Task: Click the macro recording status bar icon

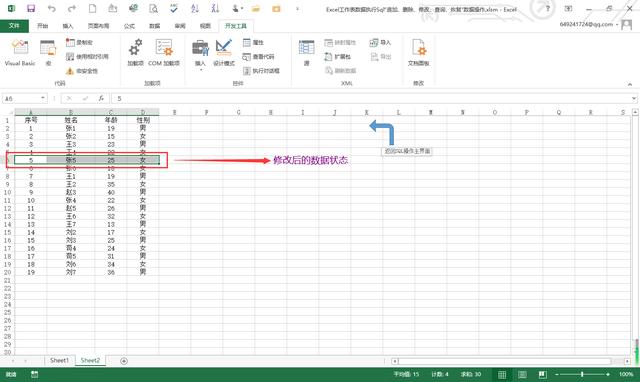Action: [34, 374]
